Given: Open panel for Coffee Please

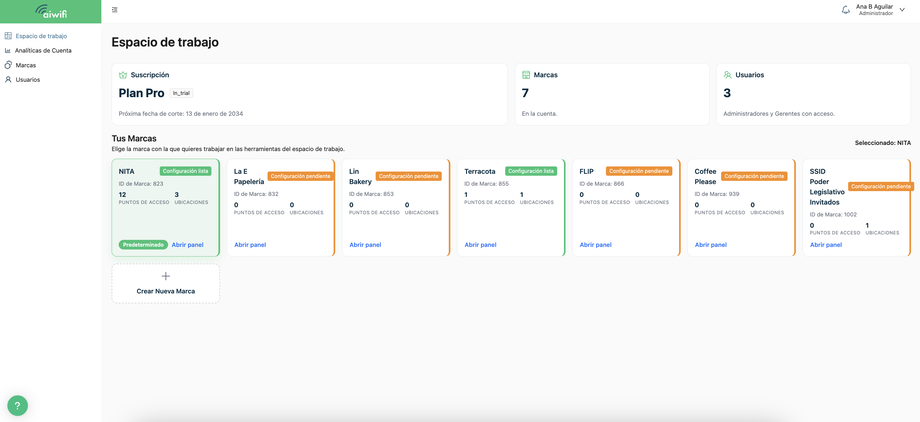Looking at the screenshot, I should [711, 245].
